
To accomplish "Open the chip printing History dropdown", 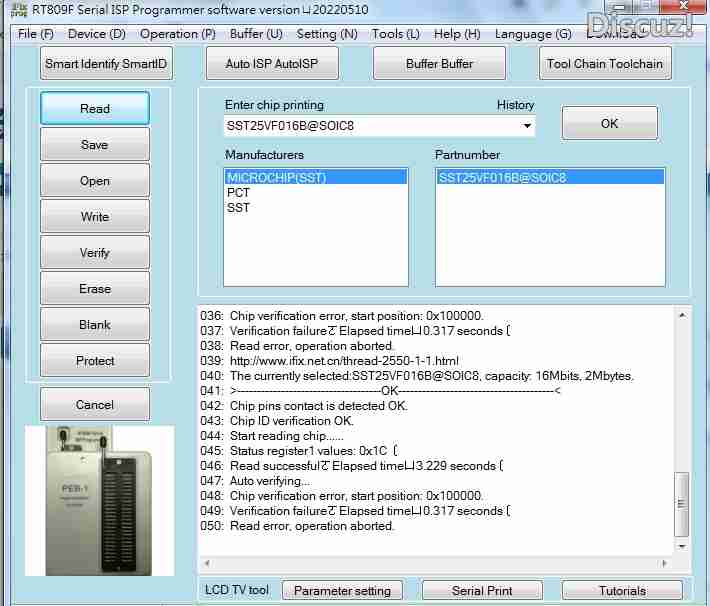I will click(x=527, y=127).
